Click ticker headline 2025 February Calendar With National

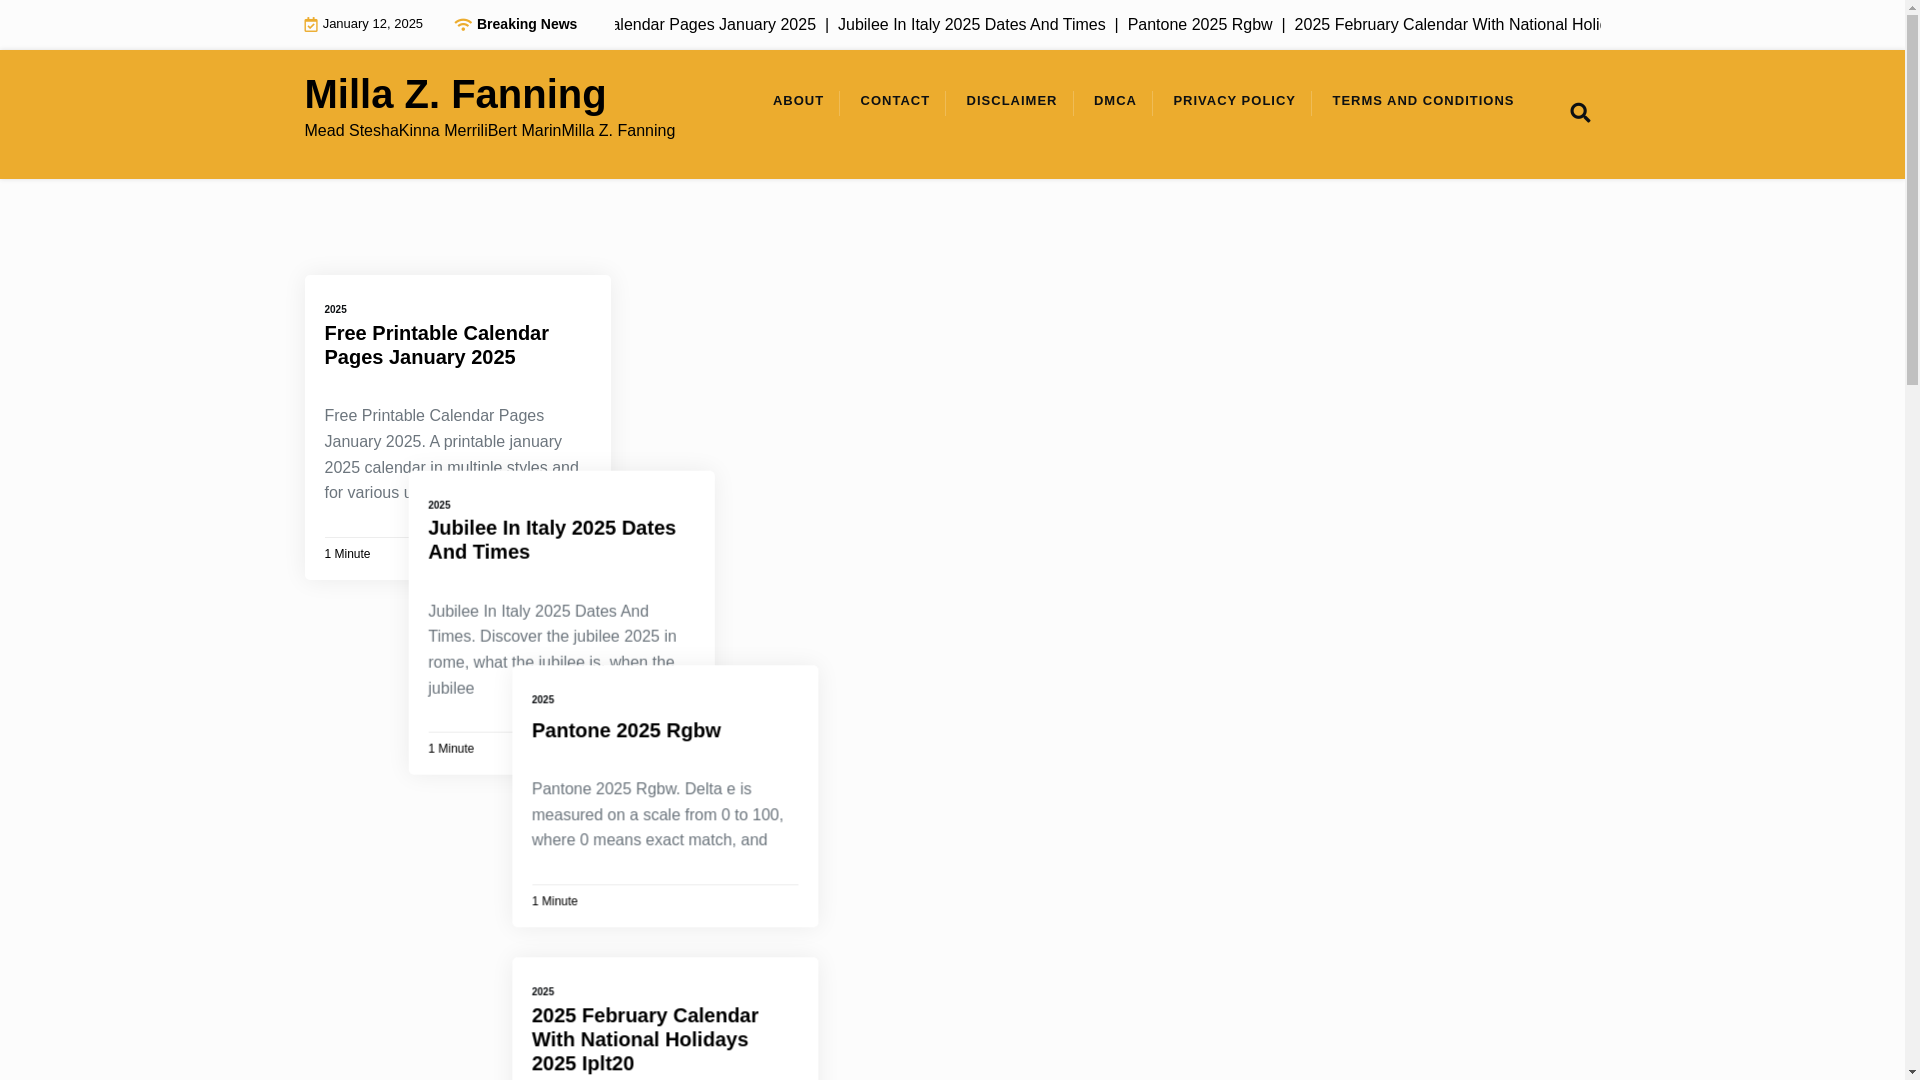pos(1447,25)
